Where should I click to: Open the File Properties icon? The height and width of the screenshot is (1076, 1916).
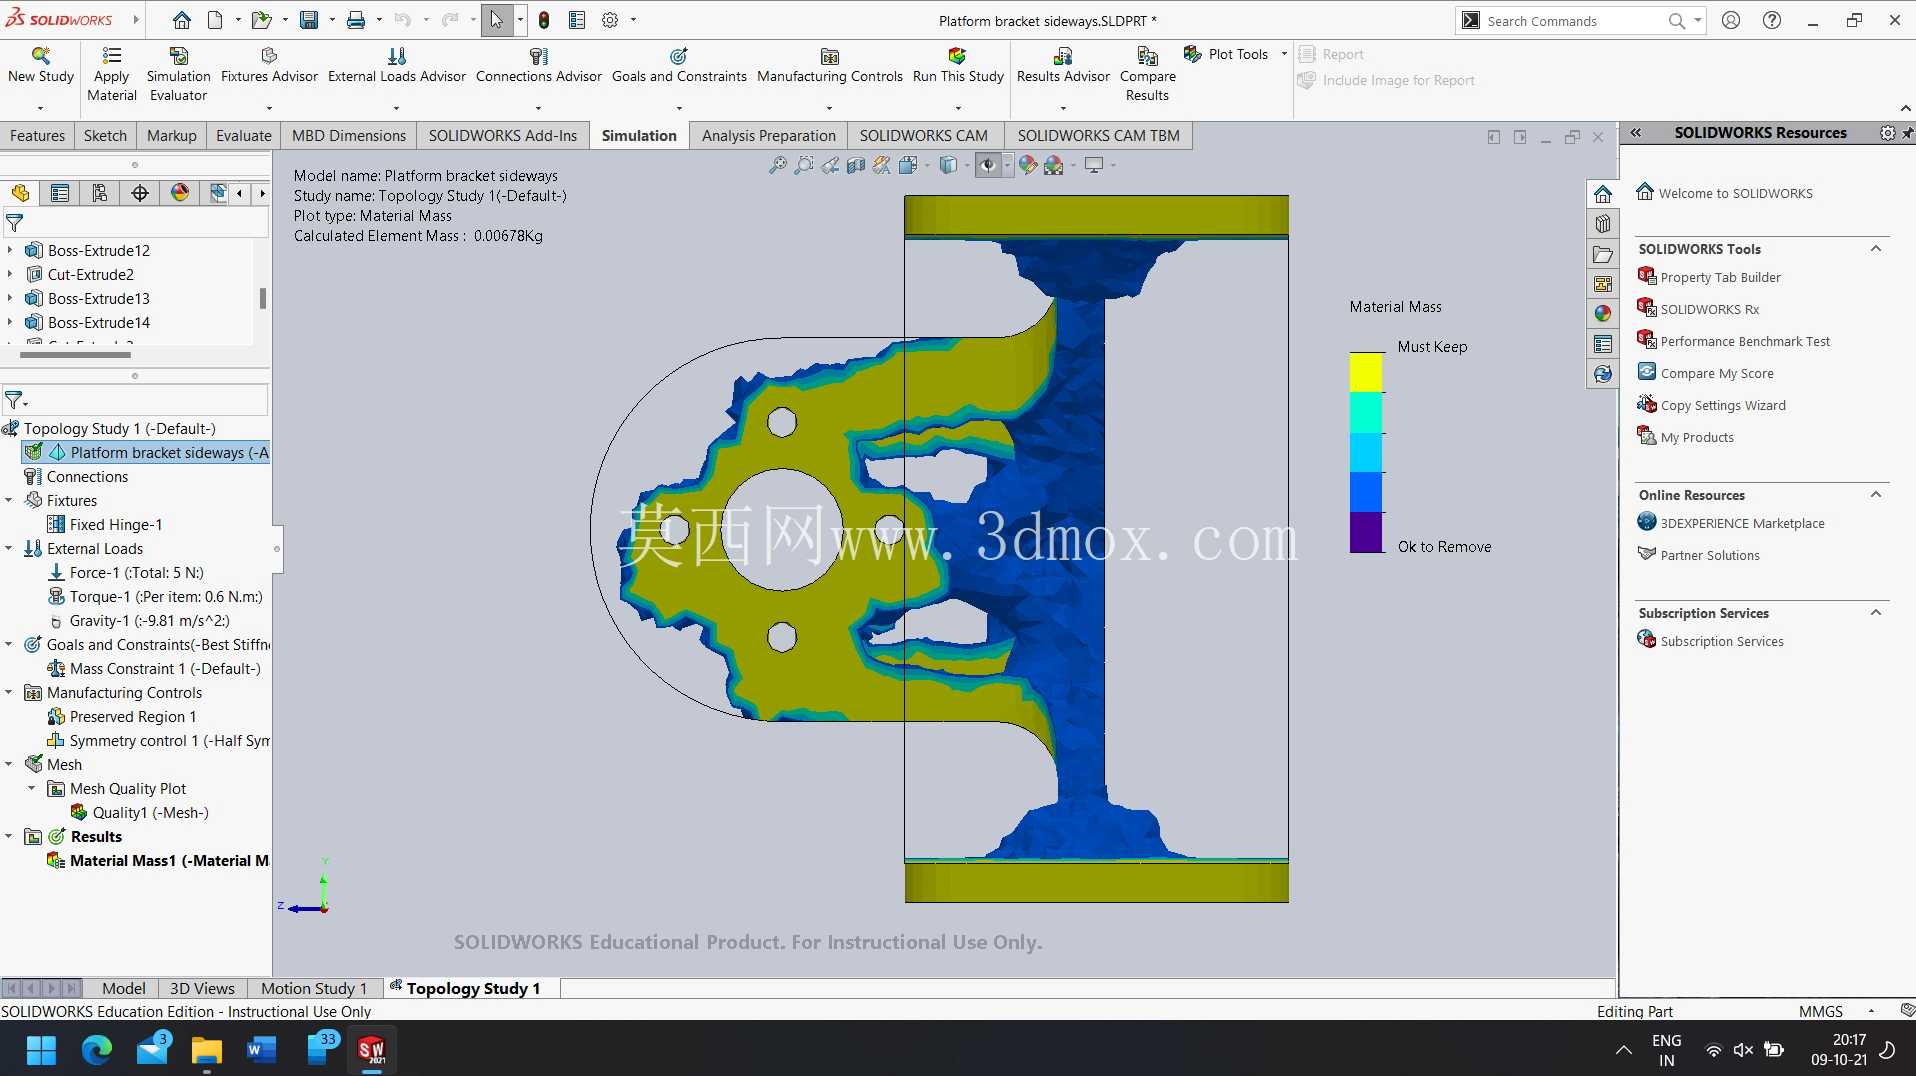click(x=577, y=20)
